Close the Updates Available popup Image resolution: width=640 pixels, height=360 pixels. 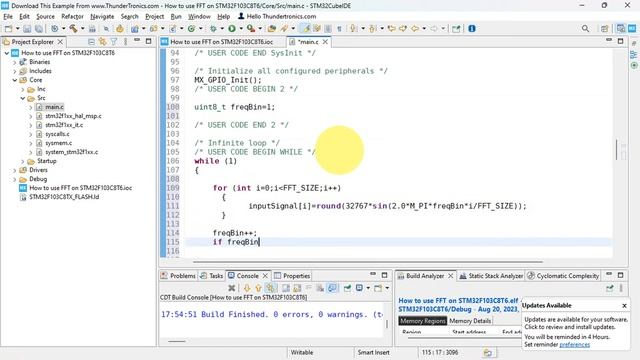(624, 306)
